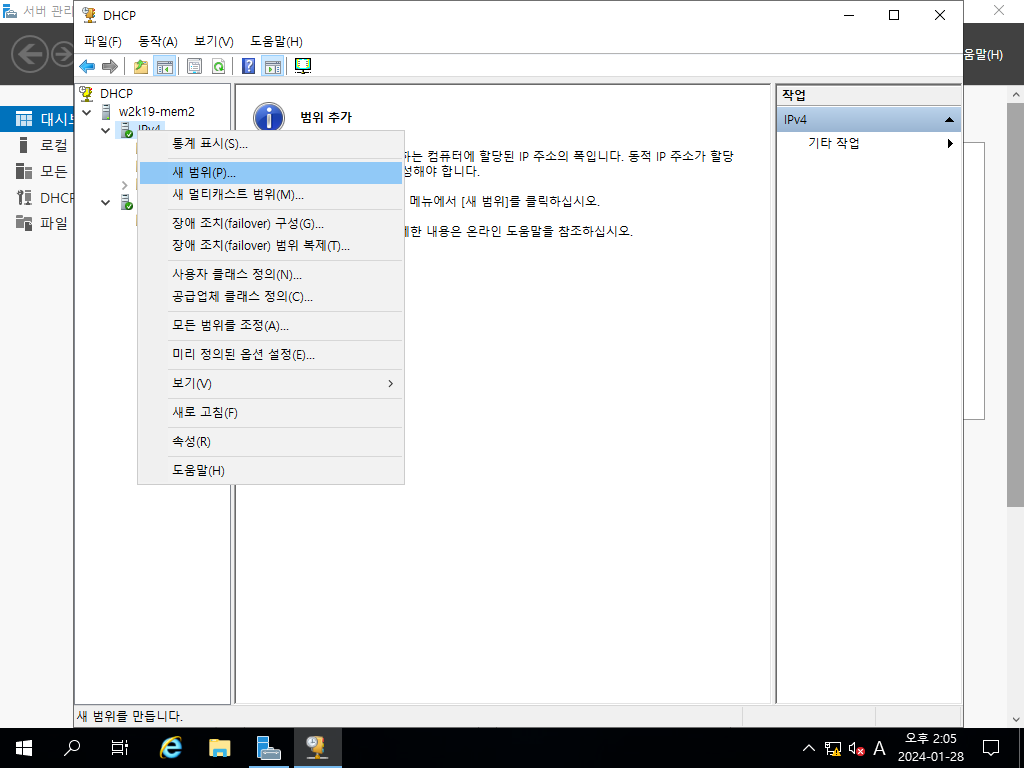This screenshot has height=768, width=1024.
Task: Open the notification center icon
Action: coord(991,748)
